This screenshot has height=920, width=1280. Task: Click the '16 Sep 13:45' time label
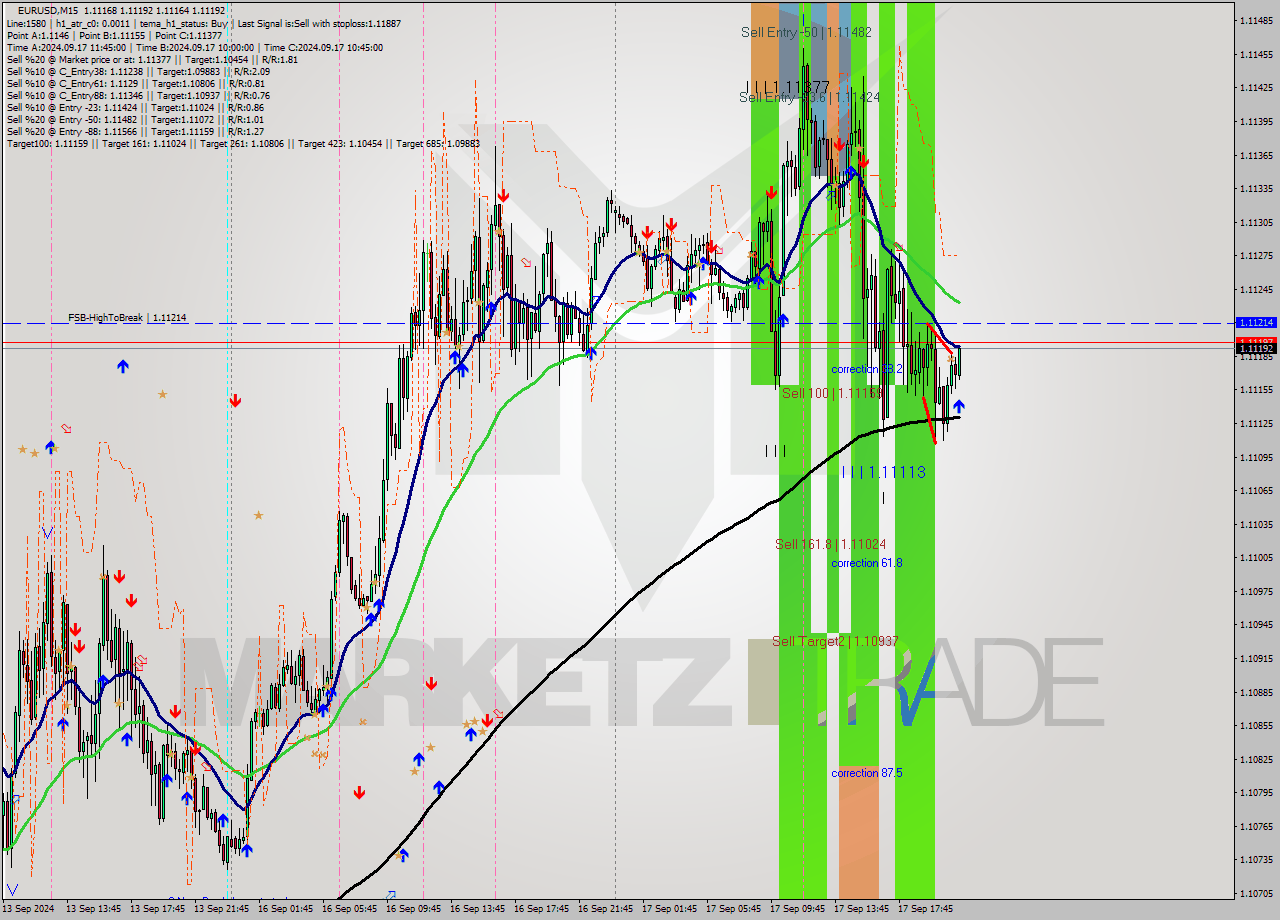[x=477, y=909]
